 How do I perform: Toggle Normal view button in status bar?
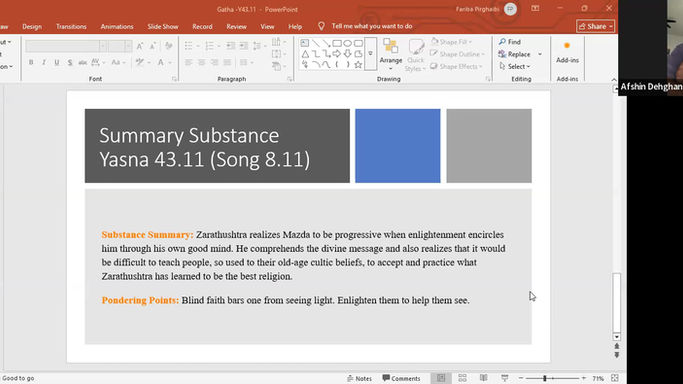[x=441, y=378]
